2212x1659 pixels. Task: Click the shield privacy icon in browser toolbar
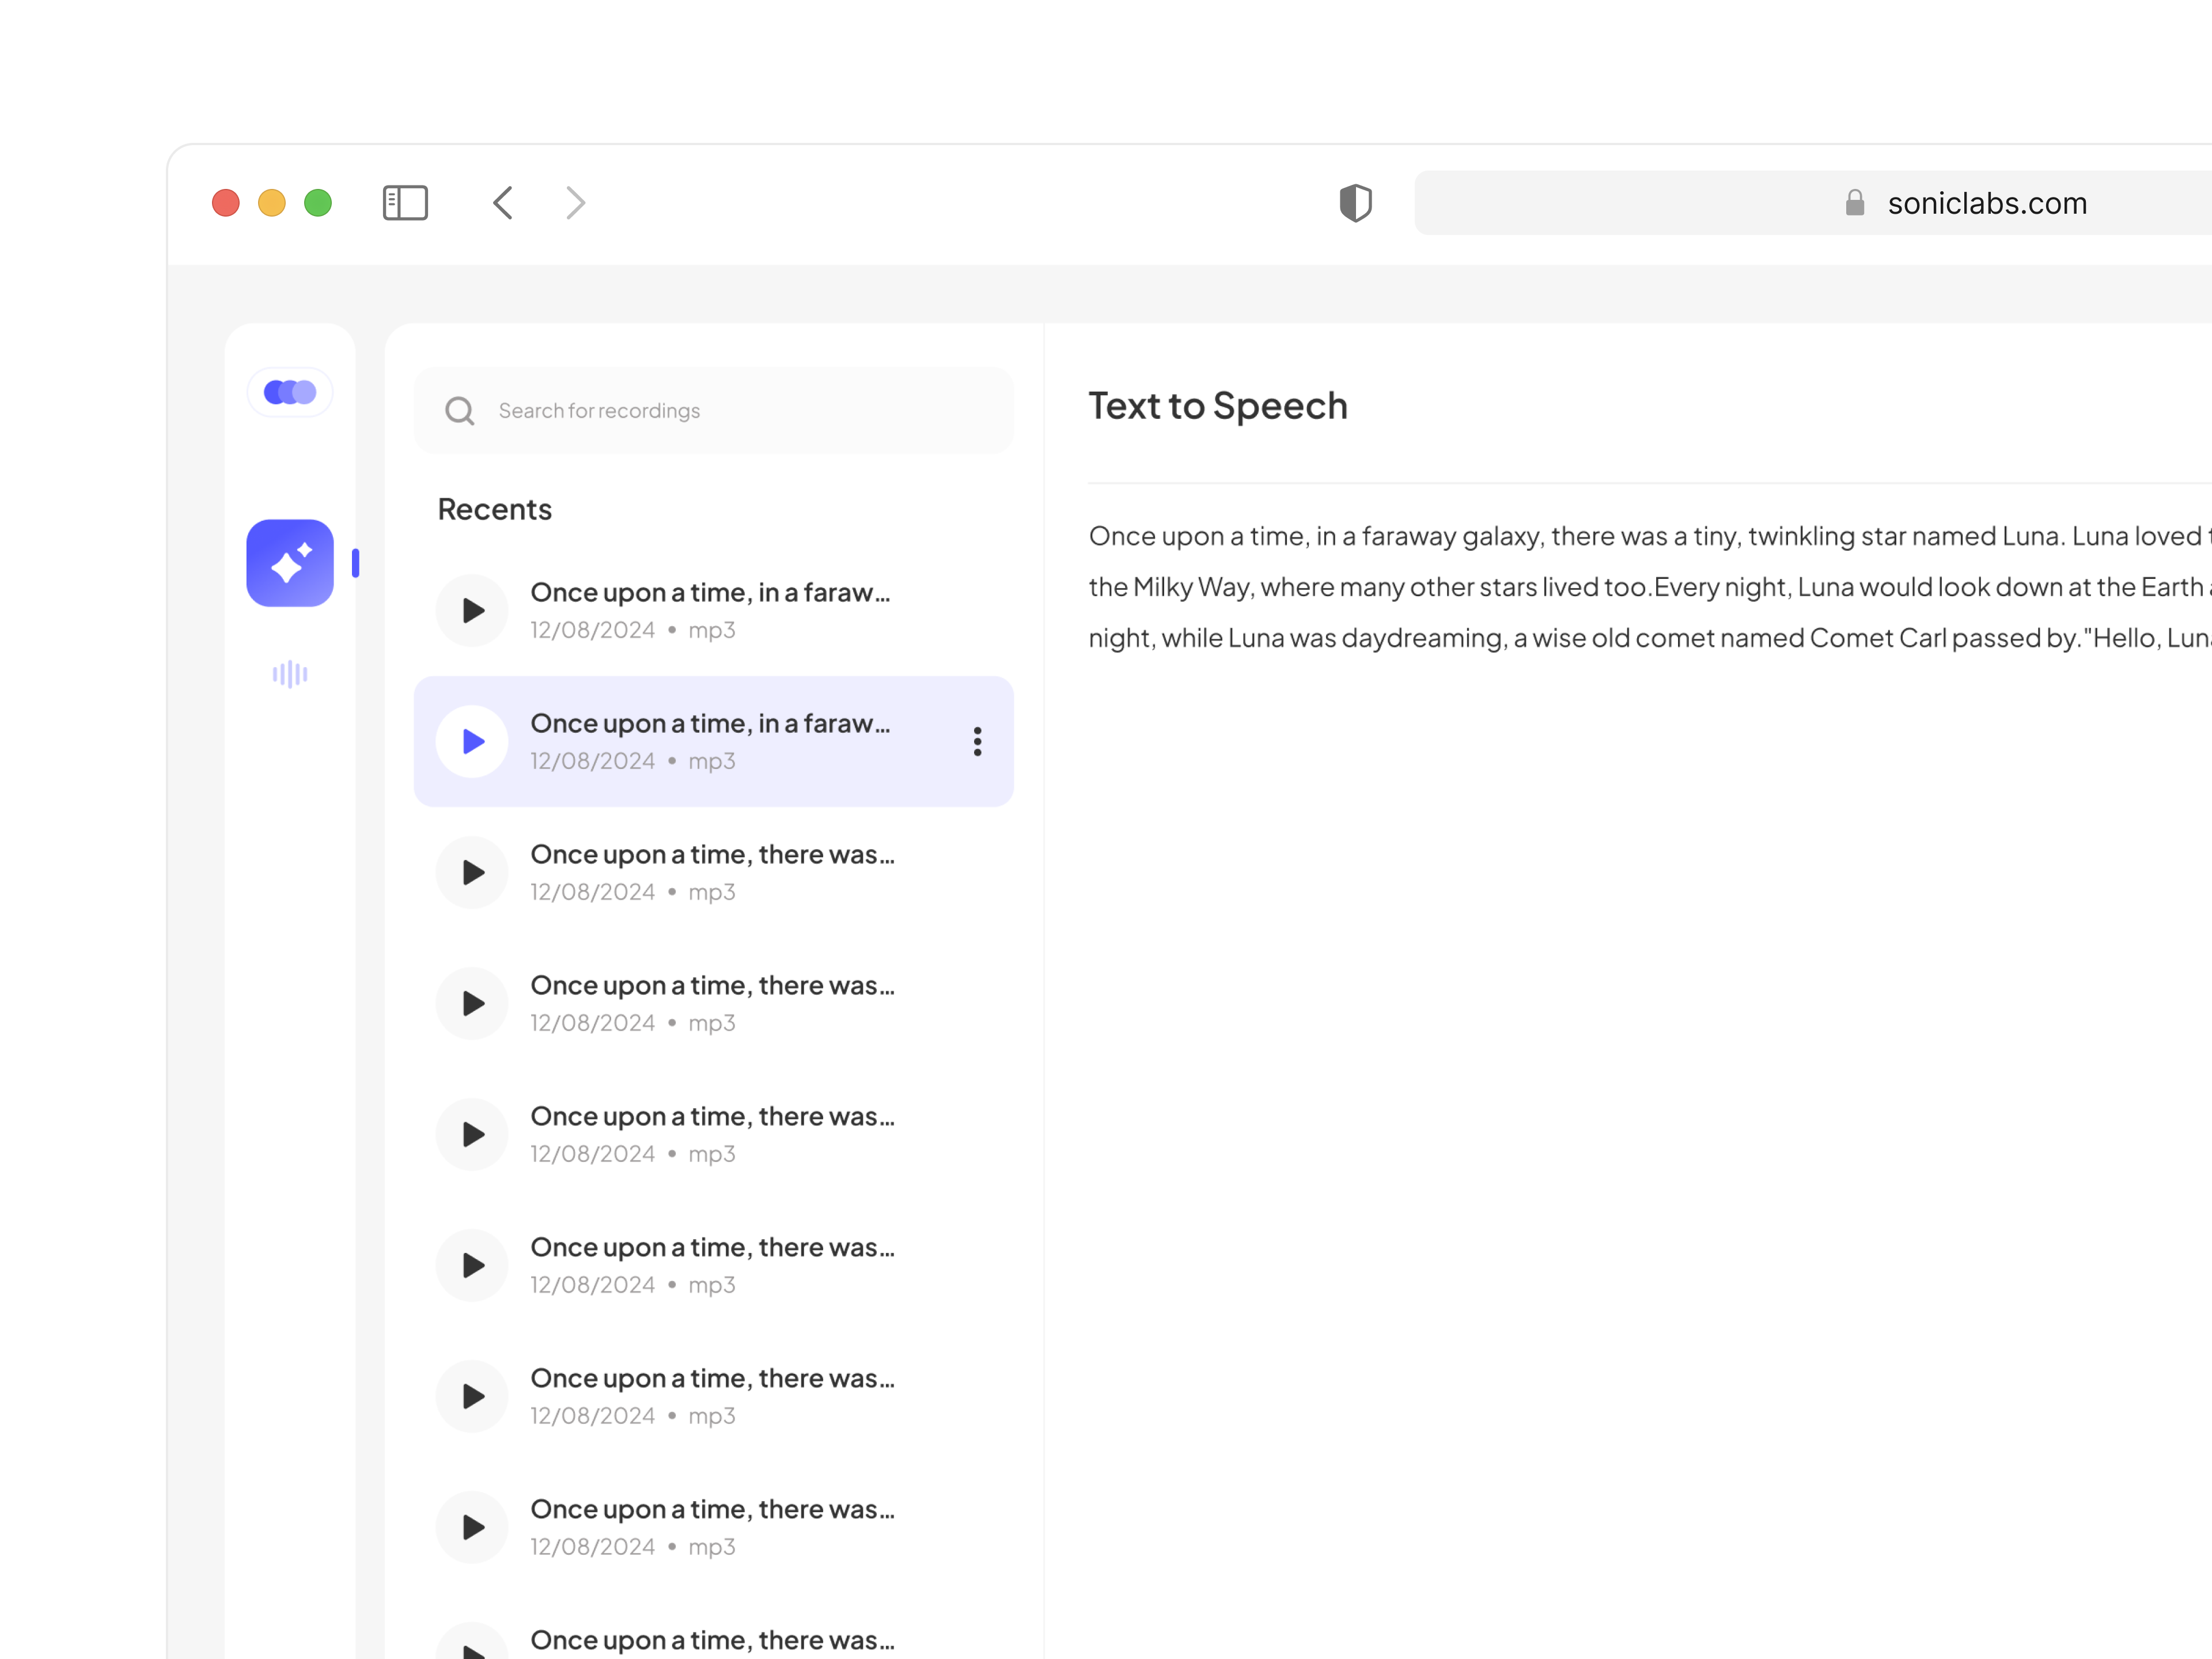[1355, 202]
